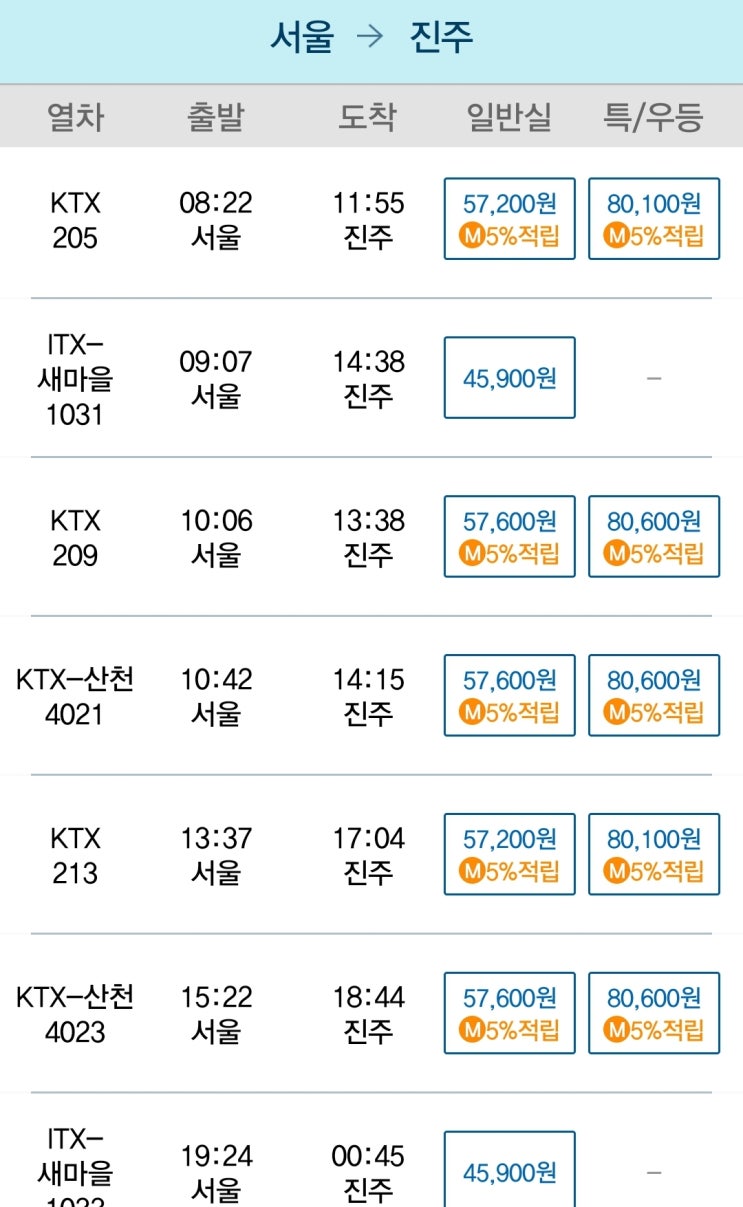Image resolution: width=743 pixels, height=1207 pixels.
Task: Pick KTX-산천 4021 standard seat fare
Action: click(510, 695)
